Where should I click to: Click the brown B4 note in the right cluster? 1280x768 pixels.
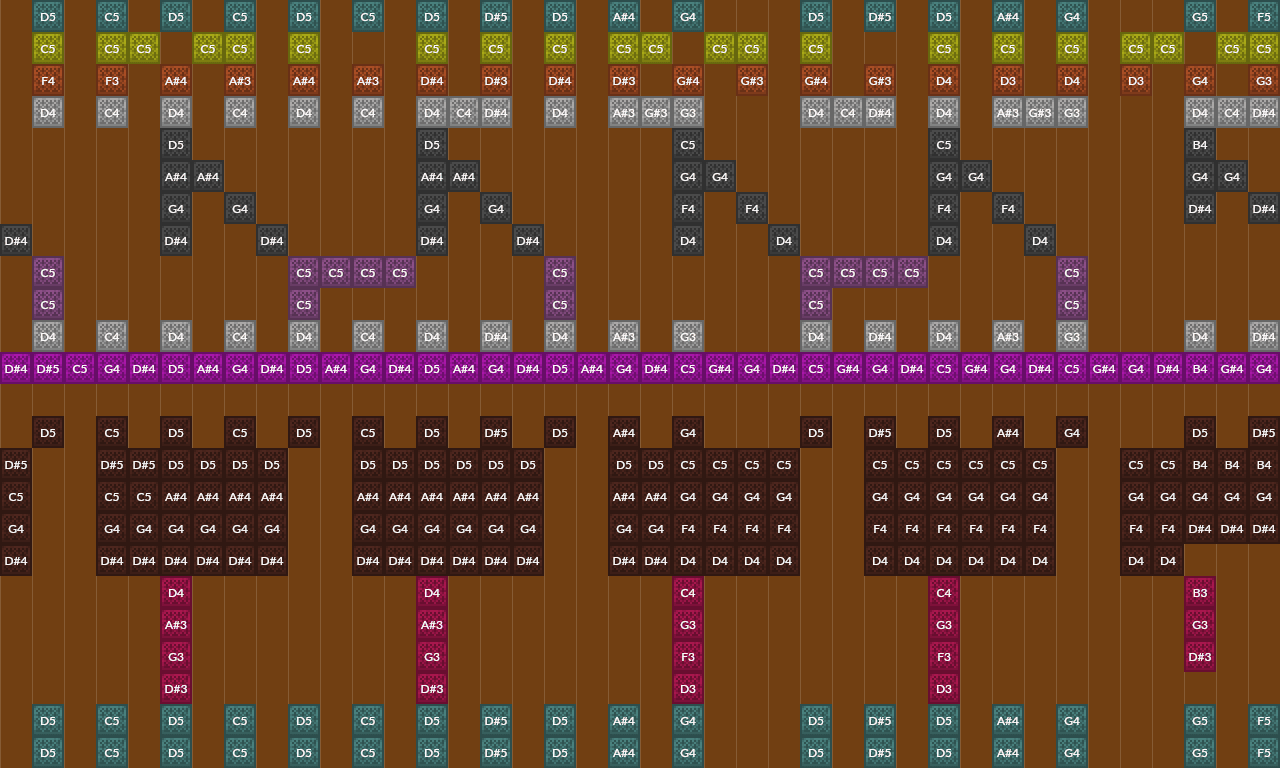coord(1200,465)
